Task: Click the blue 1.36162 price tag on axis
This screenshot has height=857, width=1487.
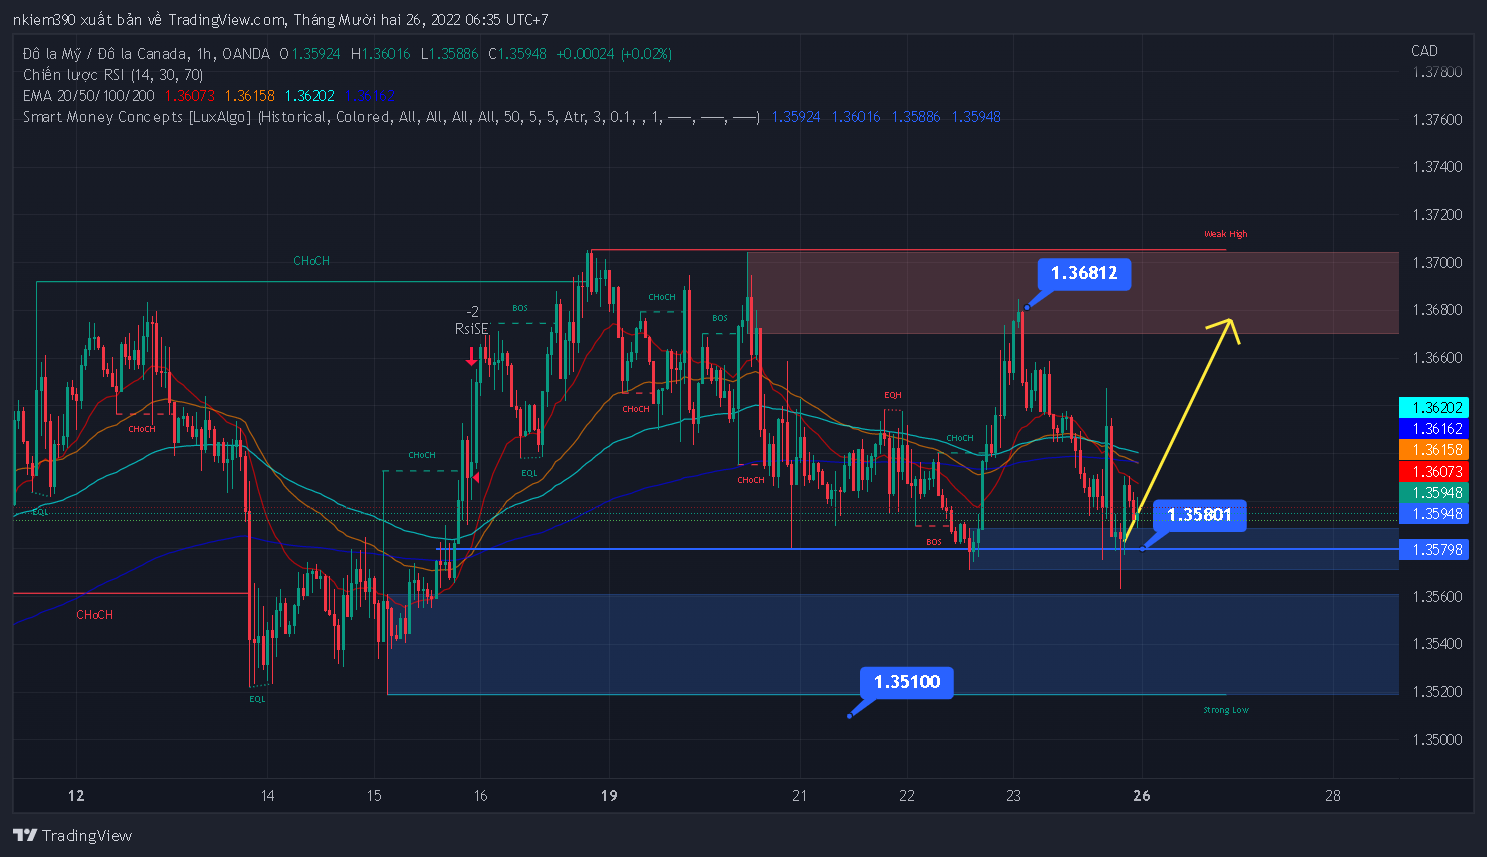Action: coord(1434,428)
